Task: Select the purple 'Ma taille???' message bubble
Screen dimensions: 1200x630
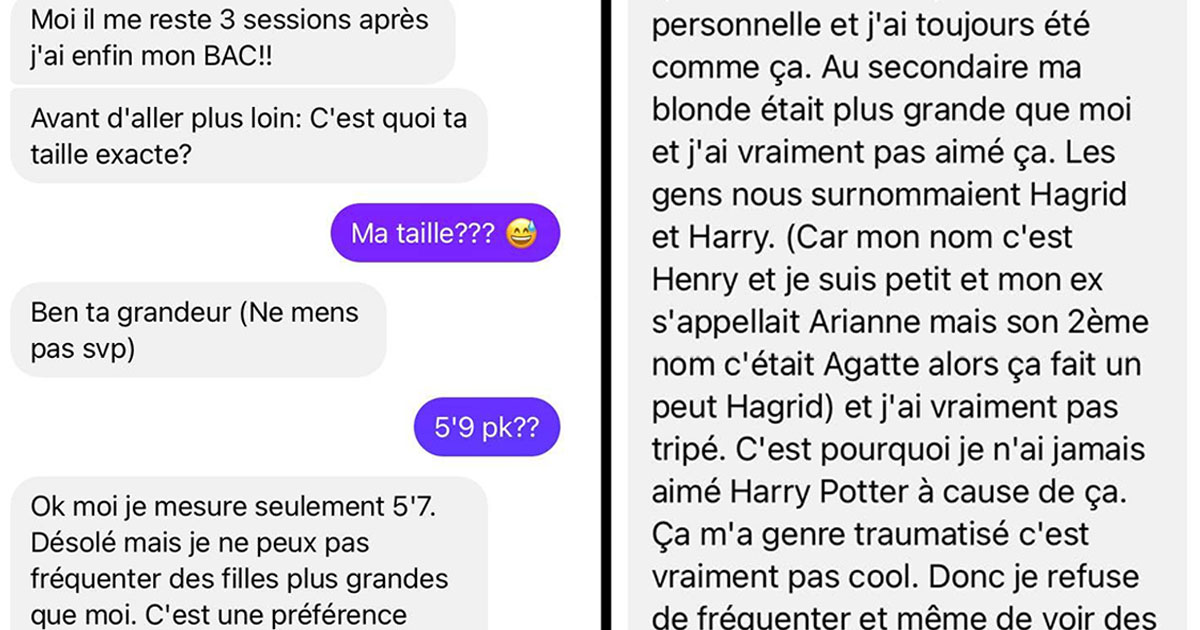Action: point(445,234)
